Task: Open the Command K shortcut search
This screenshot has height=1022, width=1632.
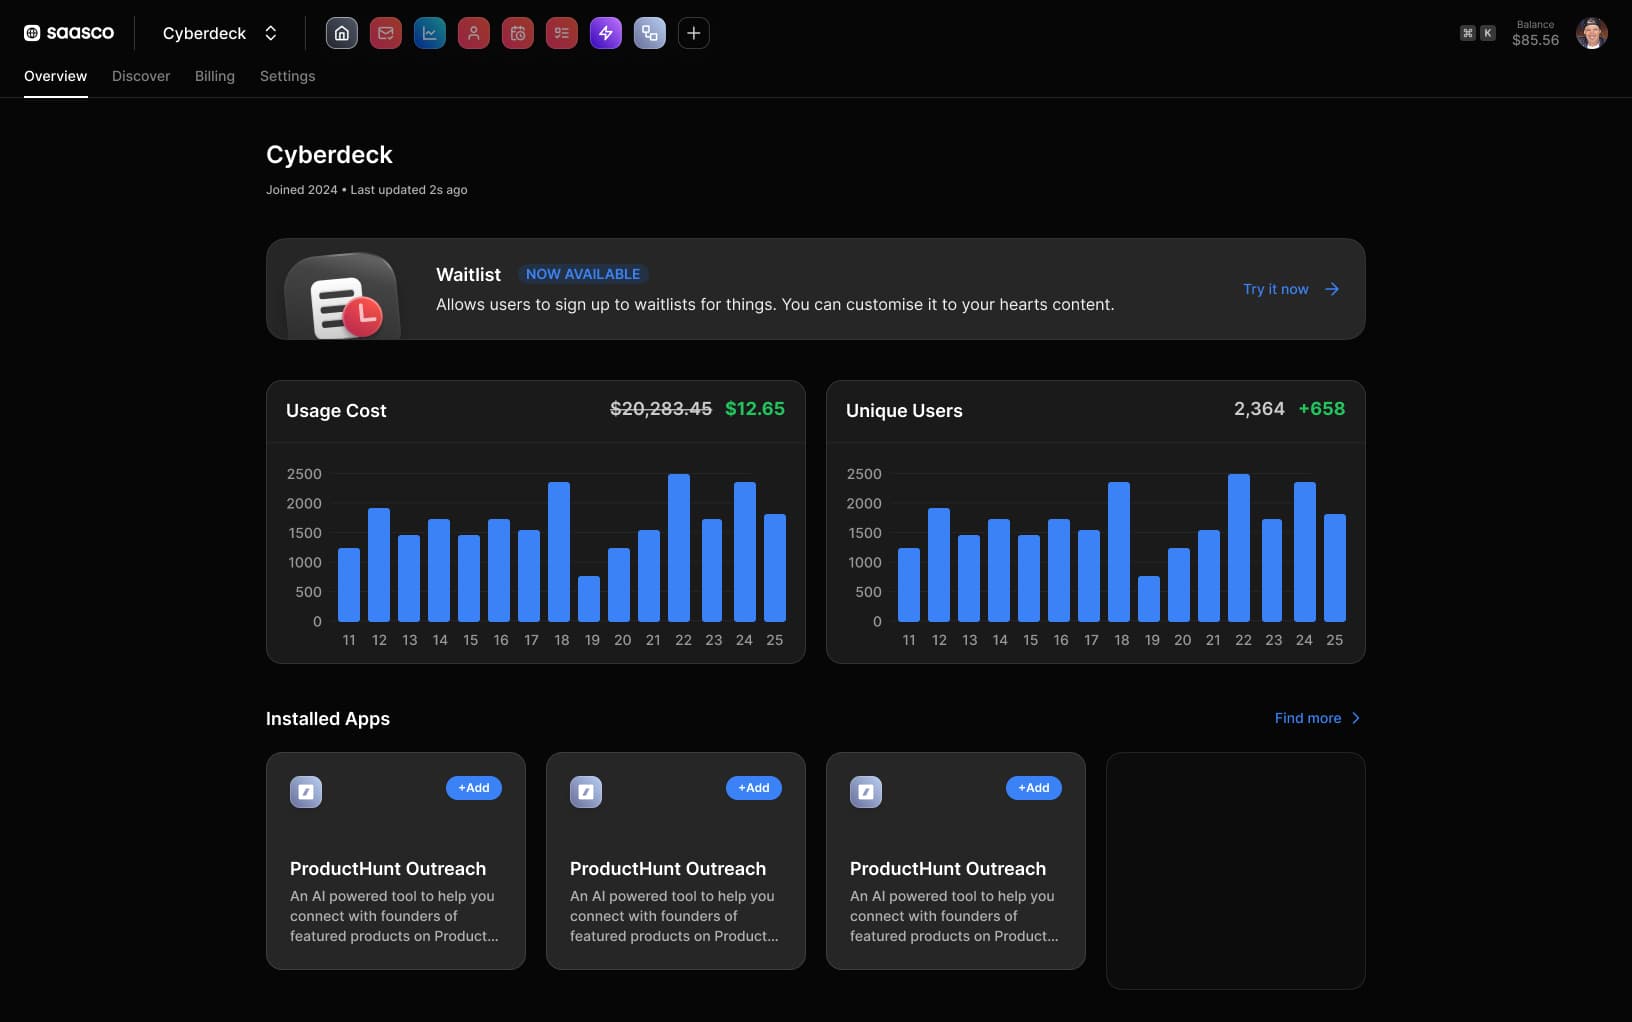Action: (x=1478, y=33)
